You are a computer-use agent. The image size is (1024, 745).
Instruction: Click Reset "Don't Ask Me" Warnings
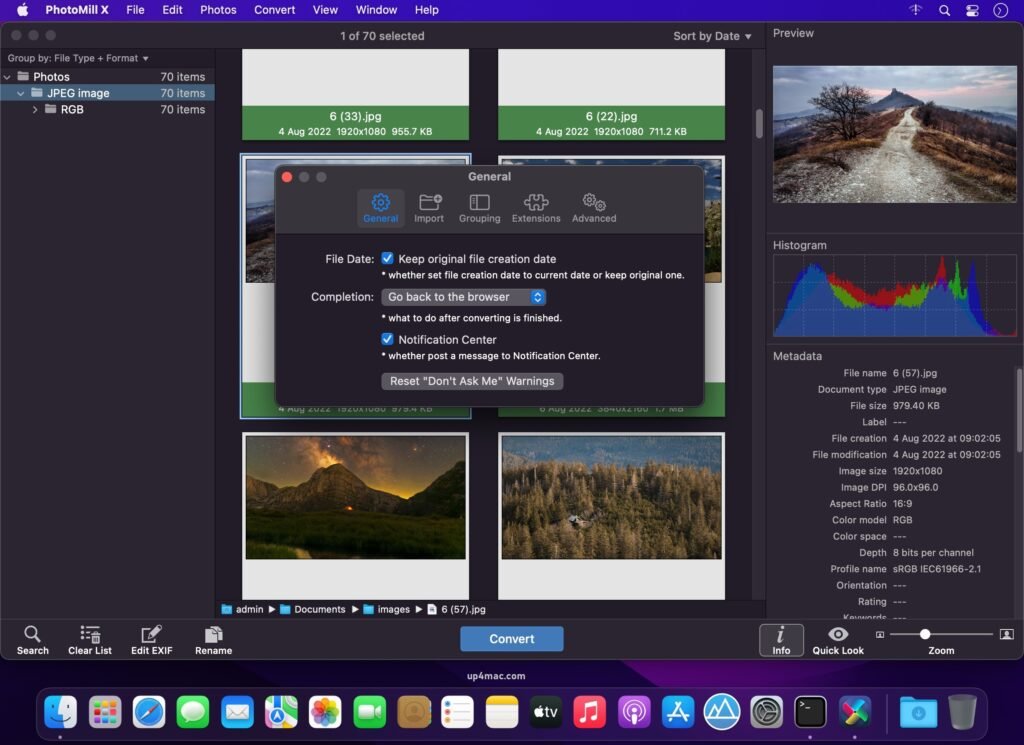pos(472,381)
